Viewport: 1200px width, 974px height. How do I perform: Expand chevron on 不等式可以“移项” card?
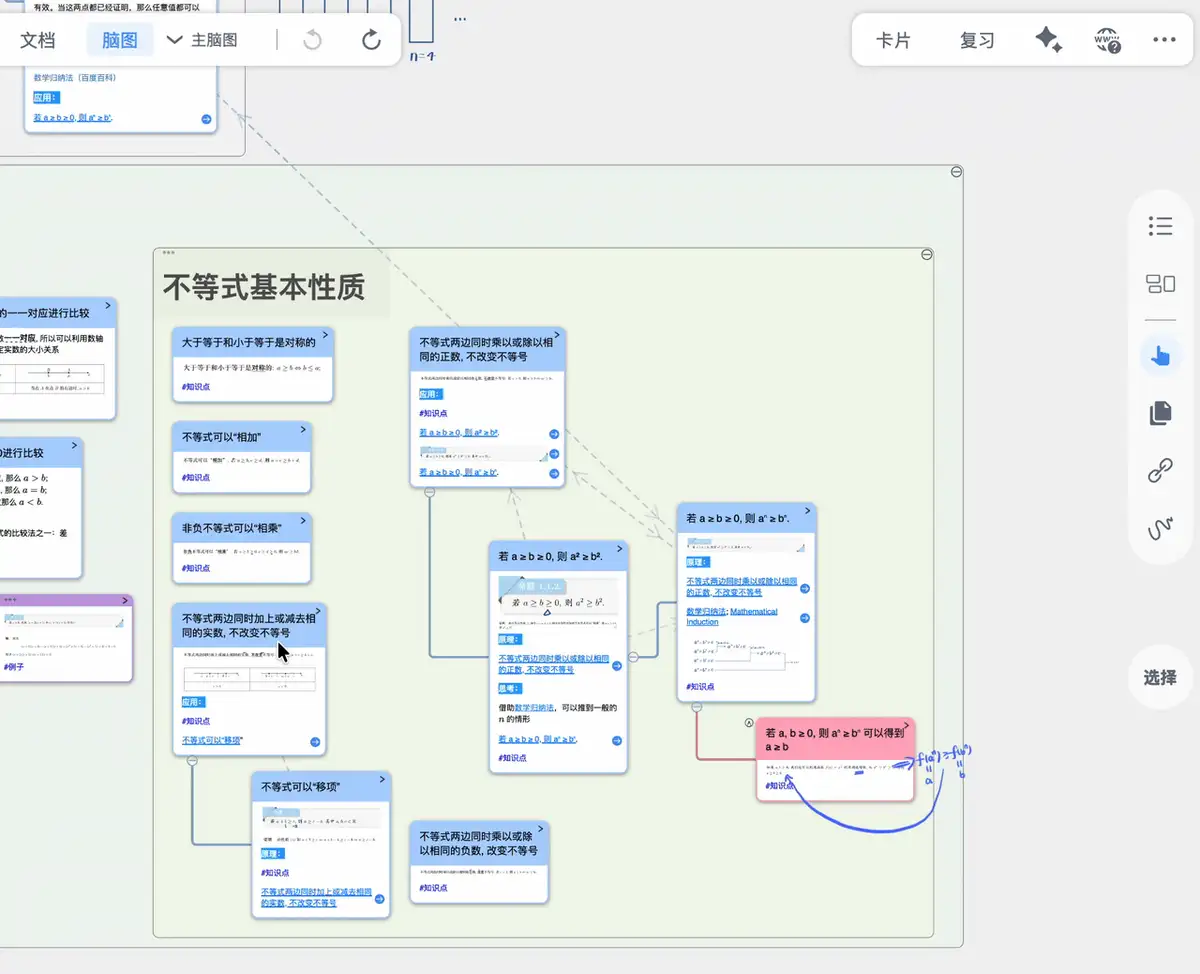(x=382, y=778)
